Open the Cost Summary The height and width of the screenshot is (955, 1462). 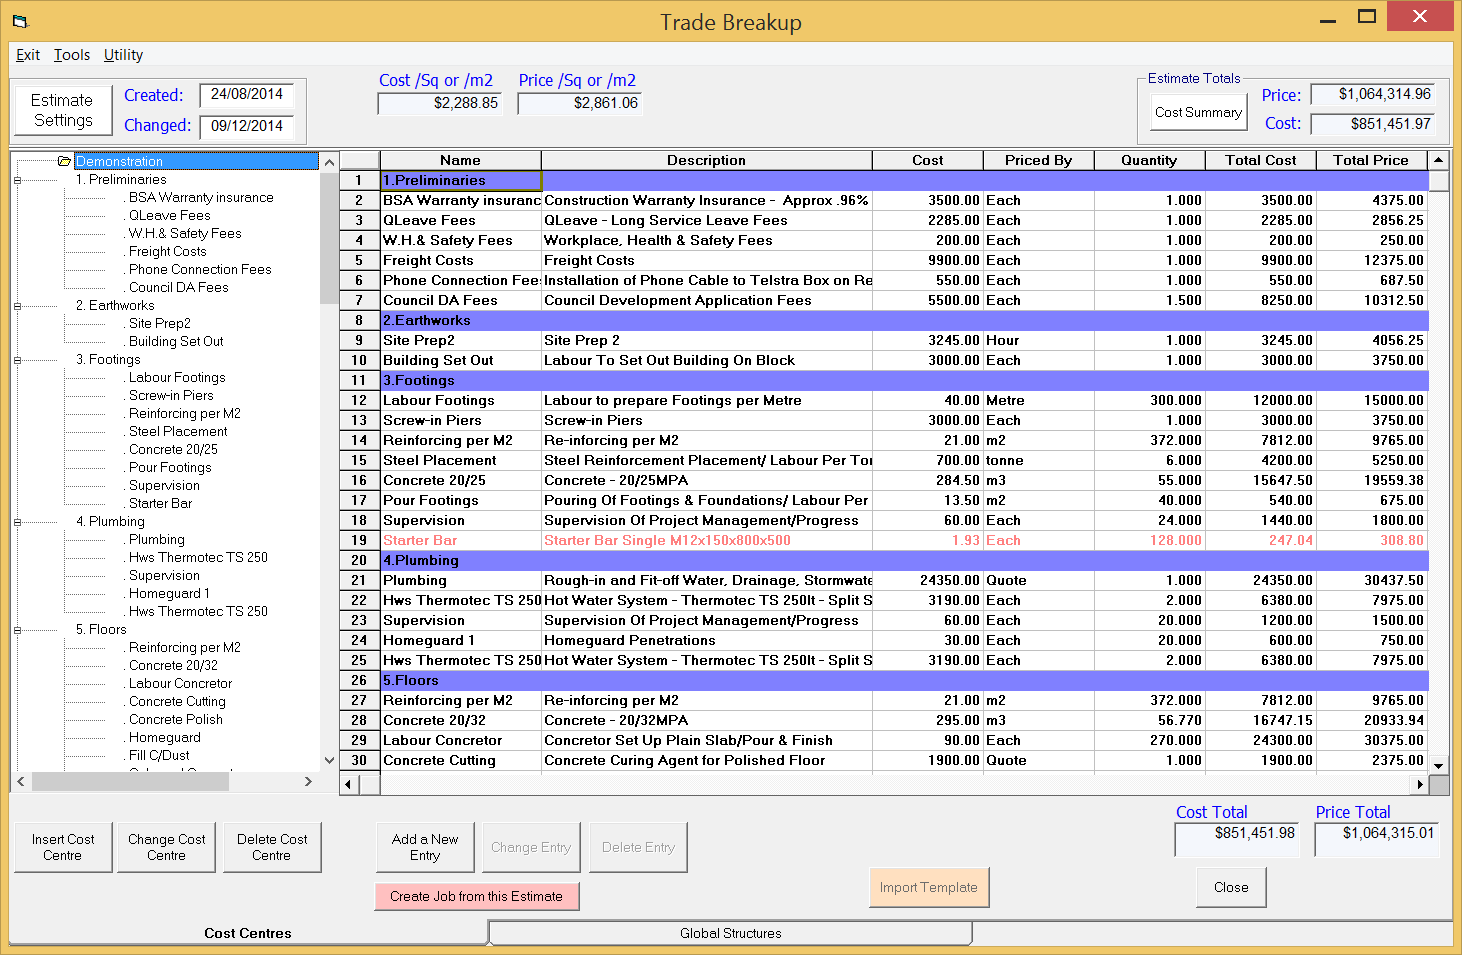(1198, 112)
